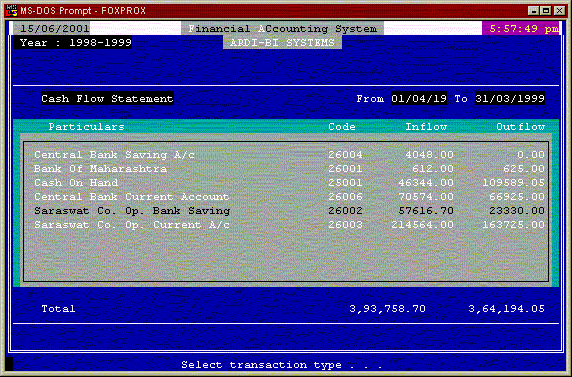
Task: Maximize the FOXPROX window
Action: click(x=546, y=11)
